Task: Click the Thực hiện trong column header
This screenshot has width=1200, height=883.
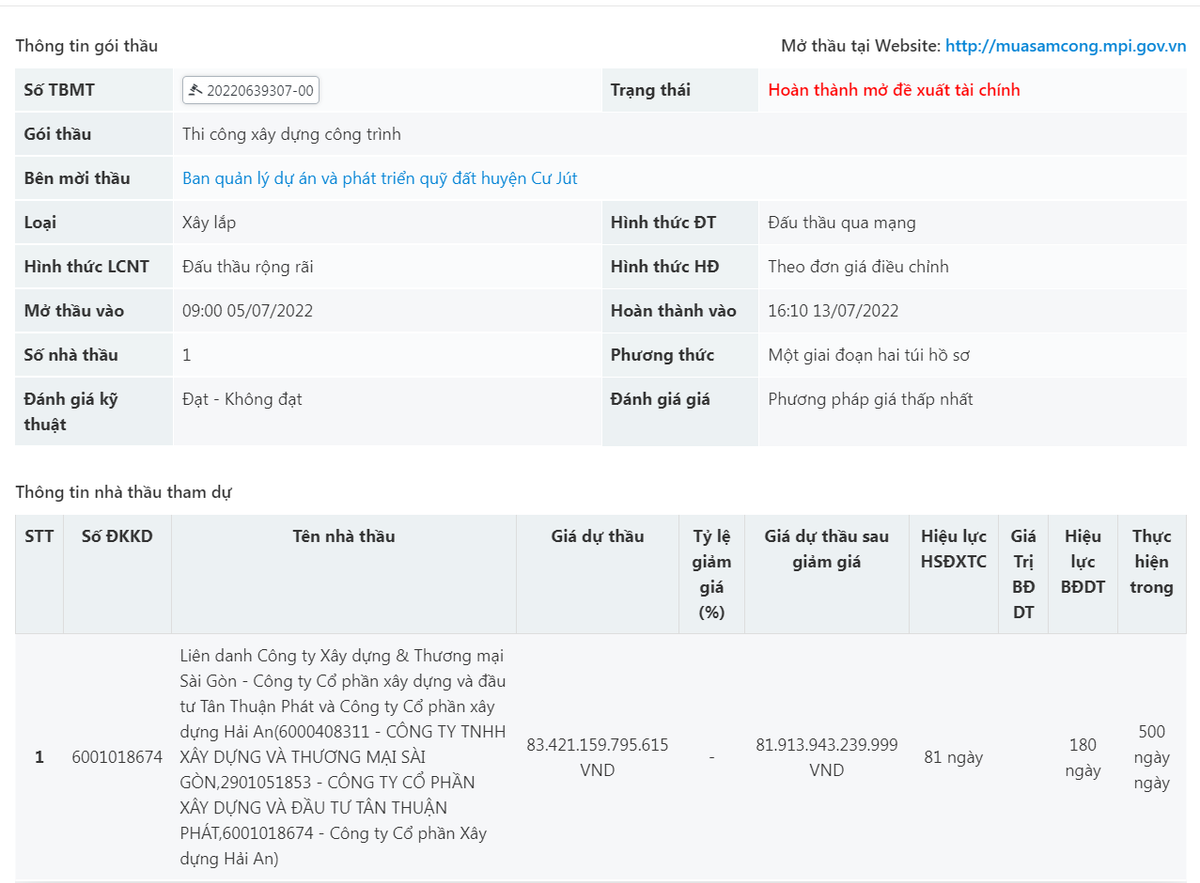Action: pyautogui.click(x=1151, y=562)
